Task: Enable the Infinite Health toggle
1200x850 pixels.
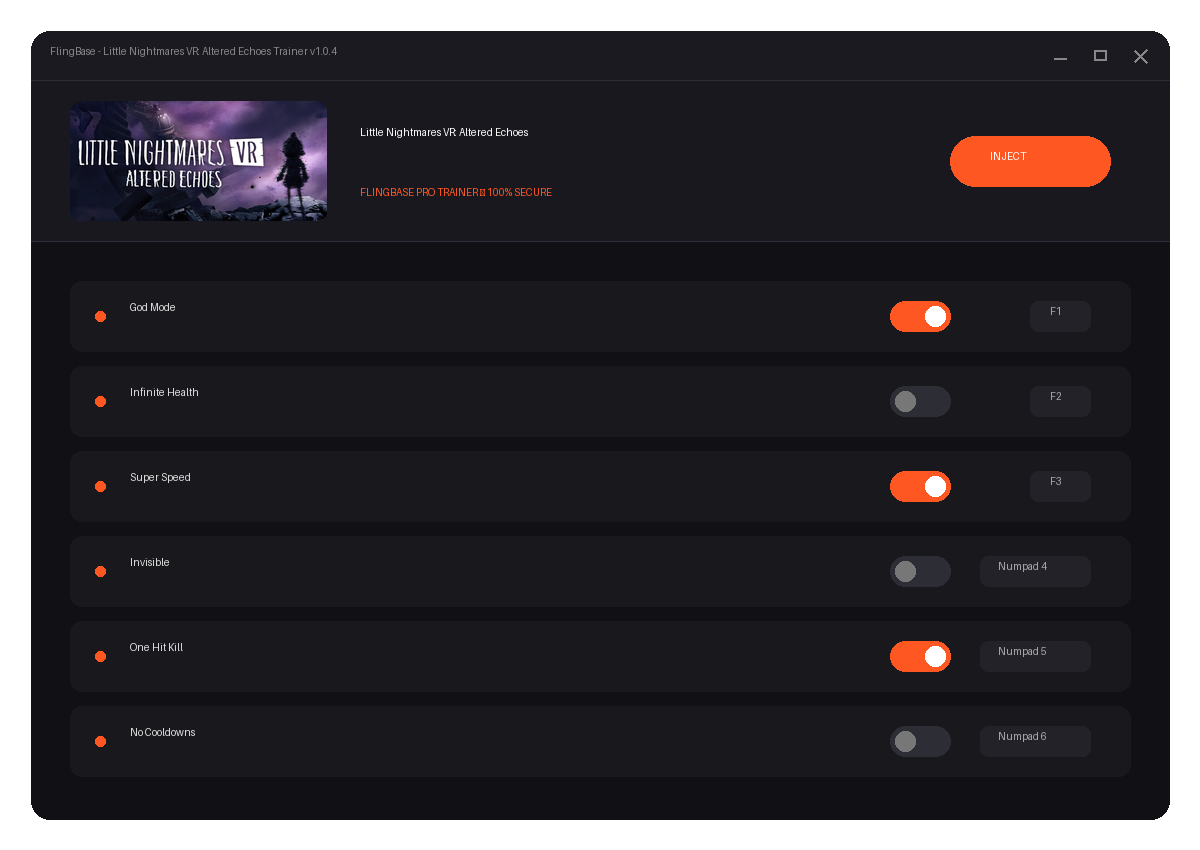Action: (x=920, y=401)
